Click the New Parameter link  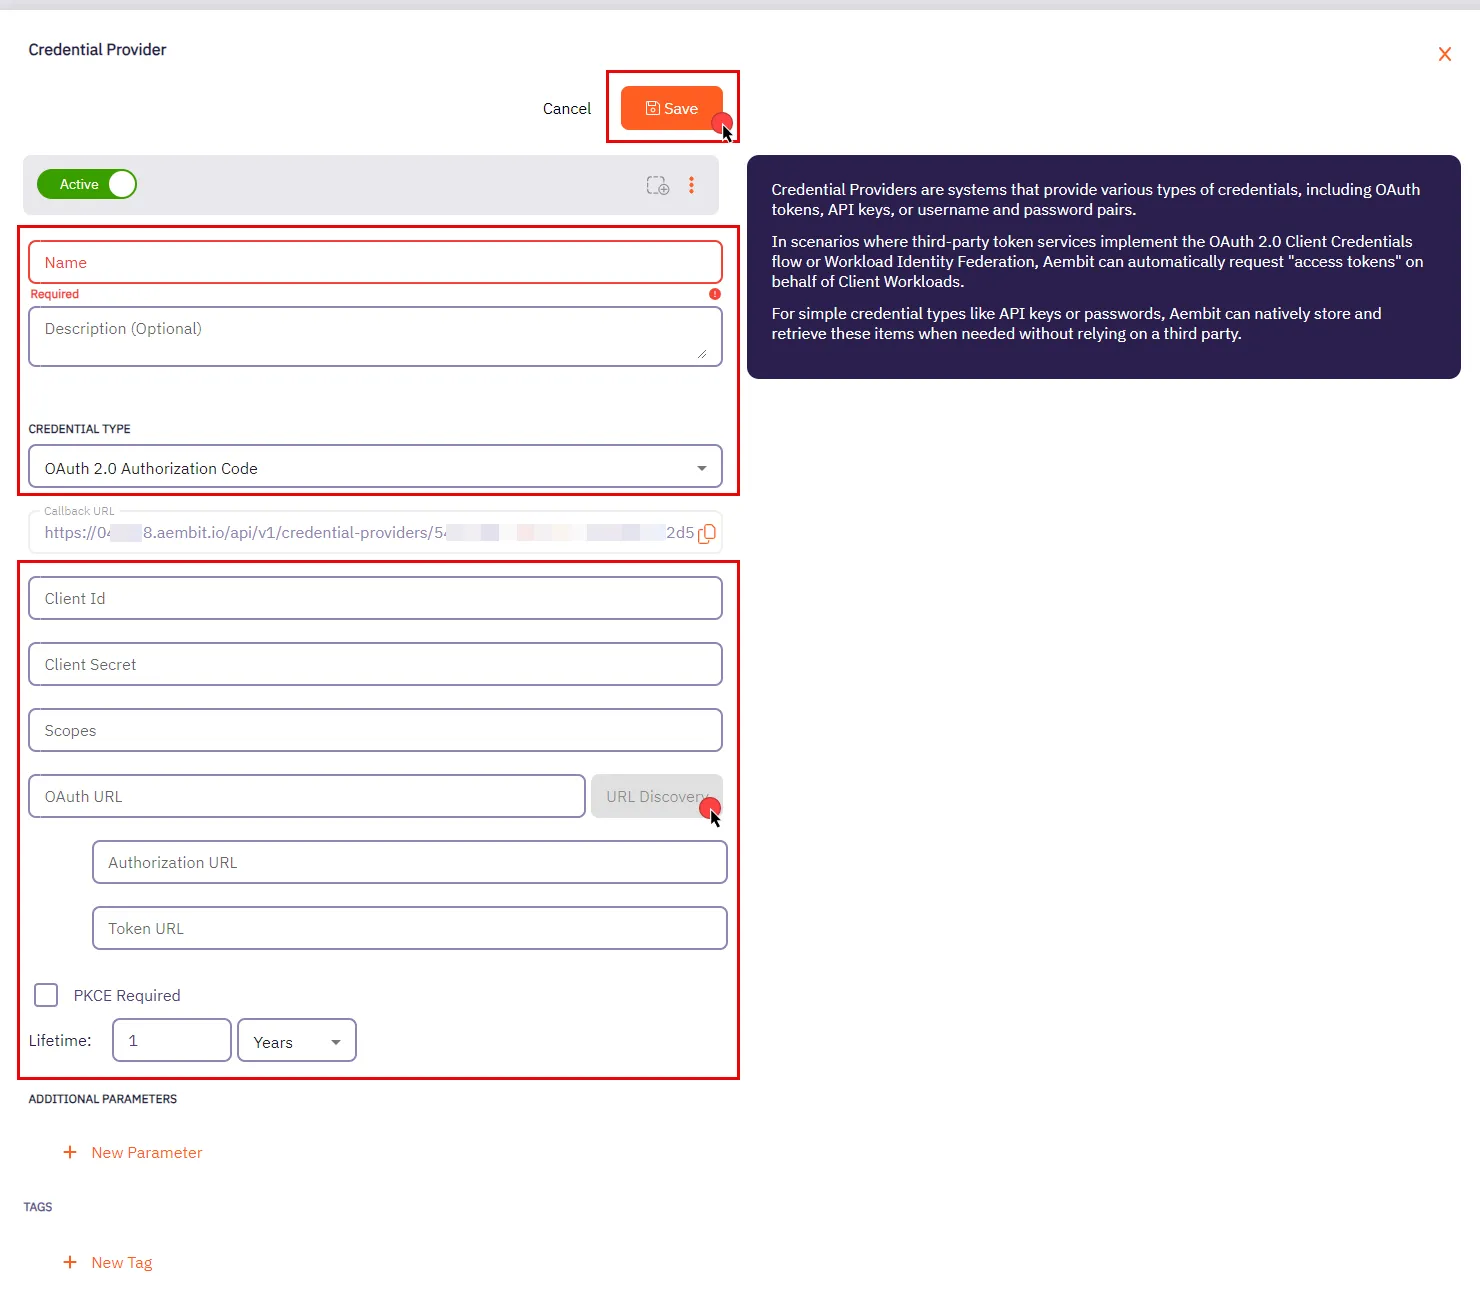(x=146, y=1152)
